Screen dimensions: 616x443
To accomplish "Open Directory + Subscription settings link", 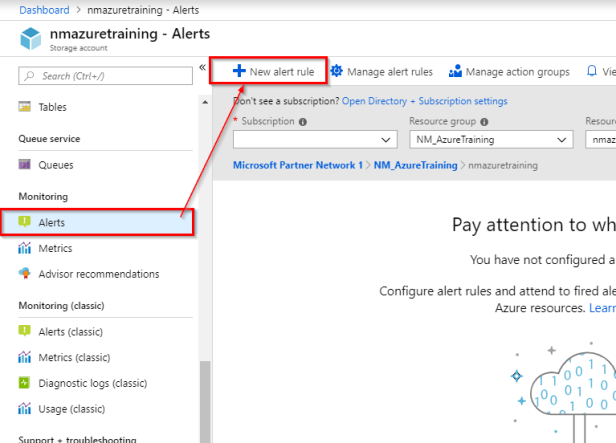I will (424, 101).
